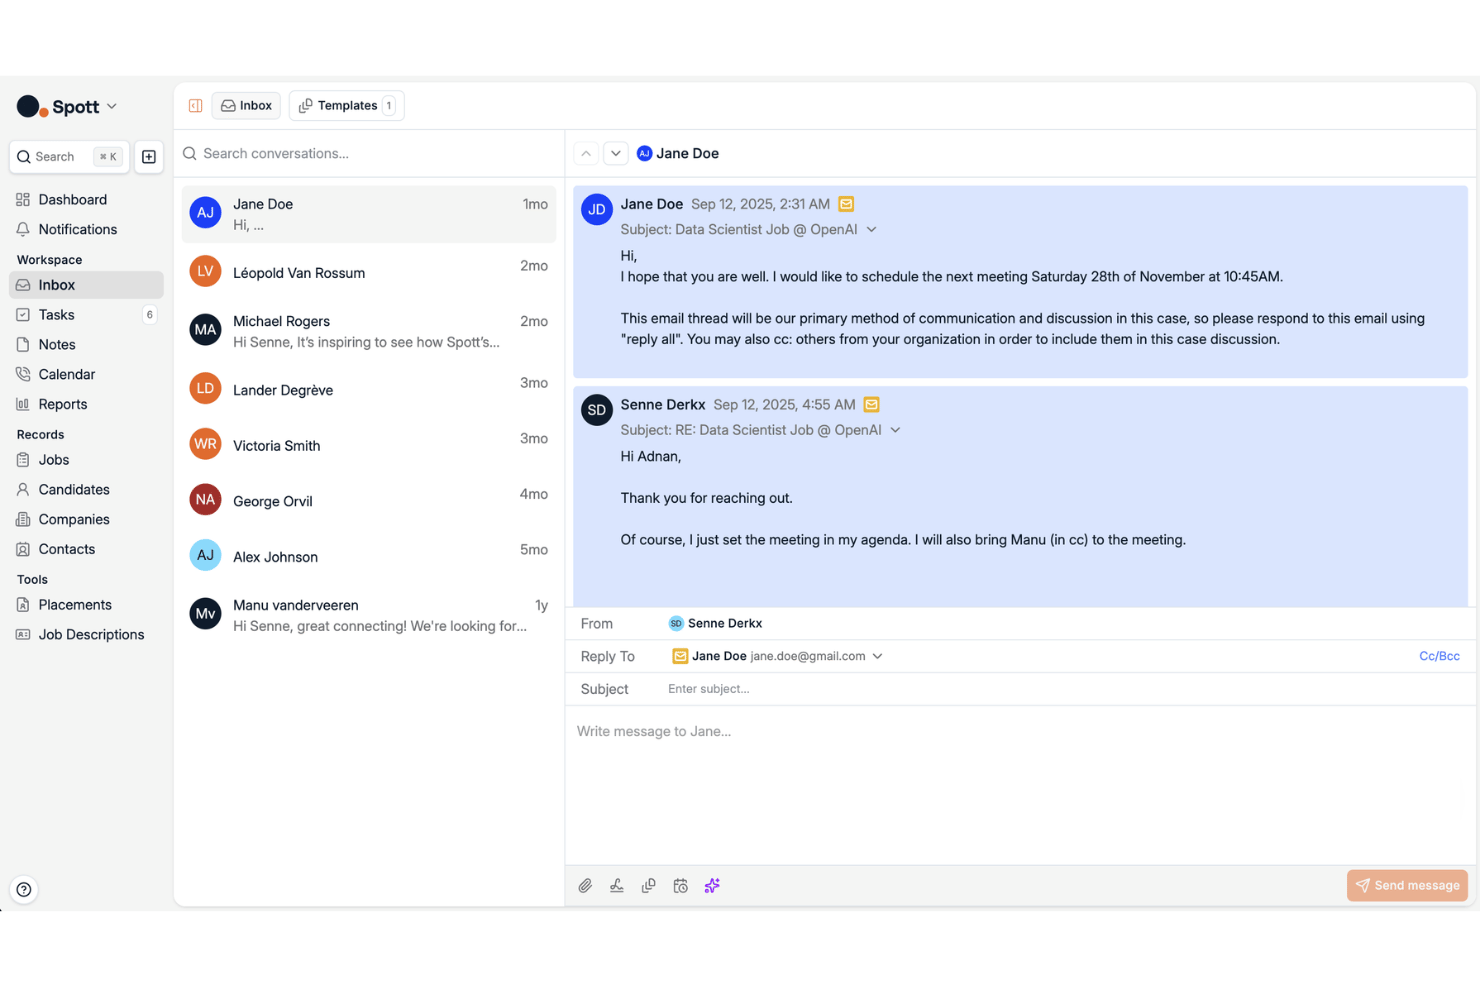Image resolution: width=1480 pixels, height=987 pixels.
Task: Click Senne Derkx in From field
Action: click(716, 624)
